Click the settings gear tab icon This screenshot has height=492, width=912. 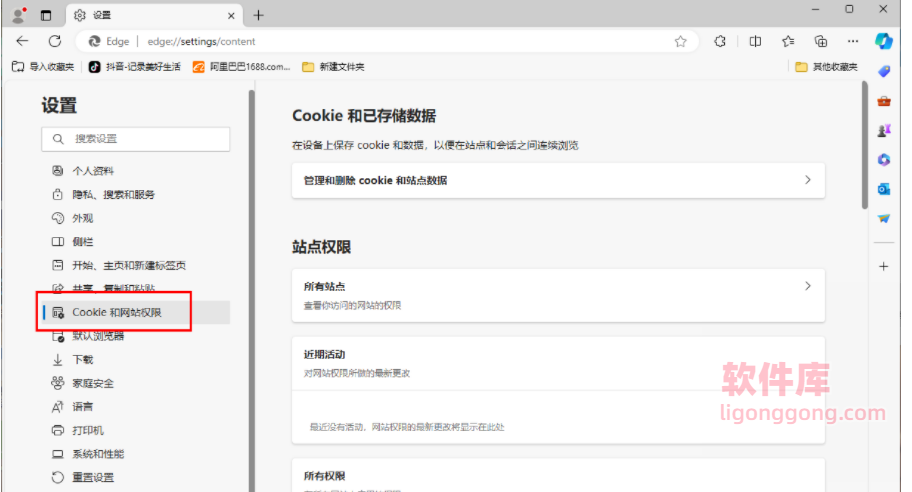click(x=80, y=15)
